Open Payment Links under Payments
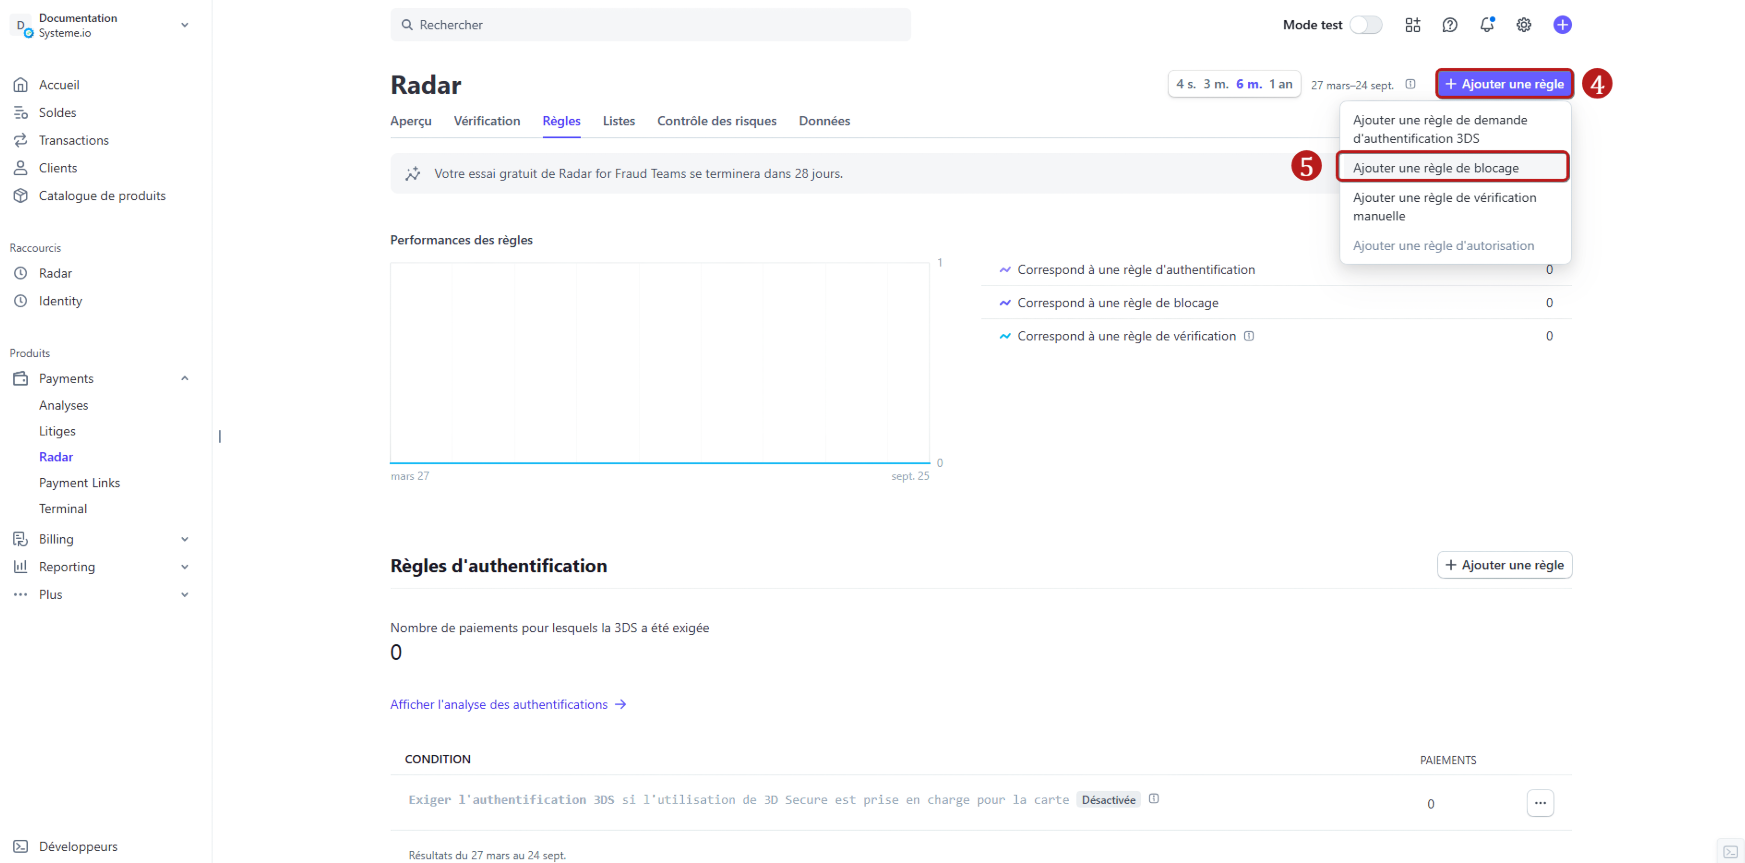Screen dimensions: 1745x863 tap(79, 483)
